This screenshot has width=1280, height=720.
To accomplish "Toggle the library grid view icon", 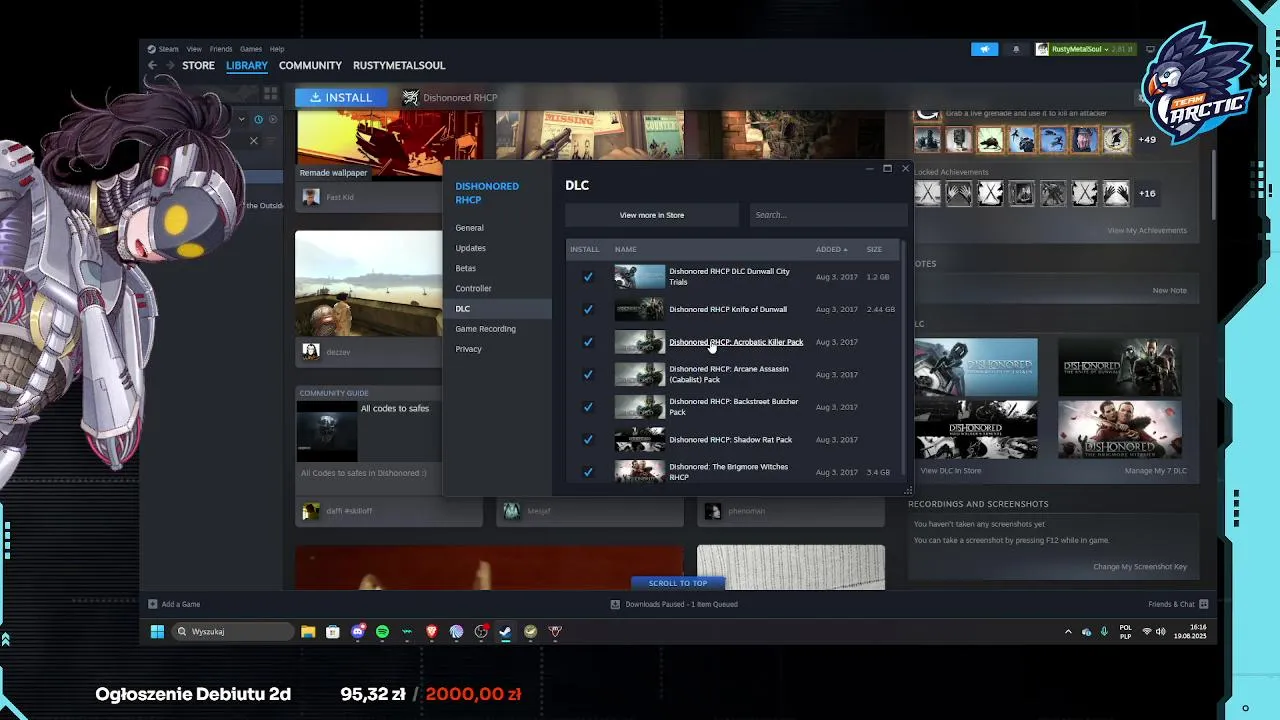I will tap(270, 94).
